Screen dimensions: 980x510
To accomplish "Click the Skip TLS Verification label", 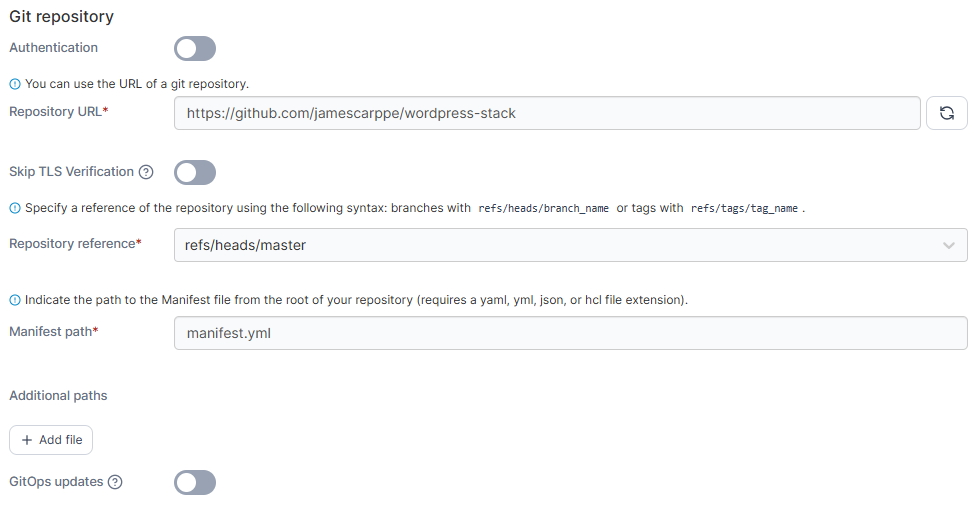I will (71, 172).
